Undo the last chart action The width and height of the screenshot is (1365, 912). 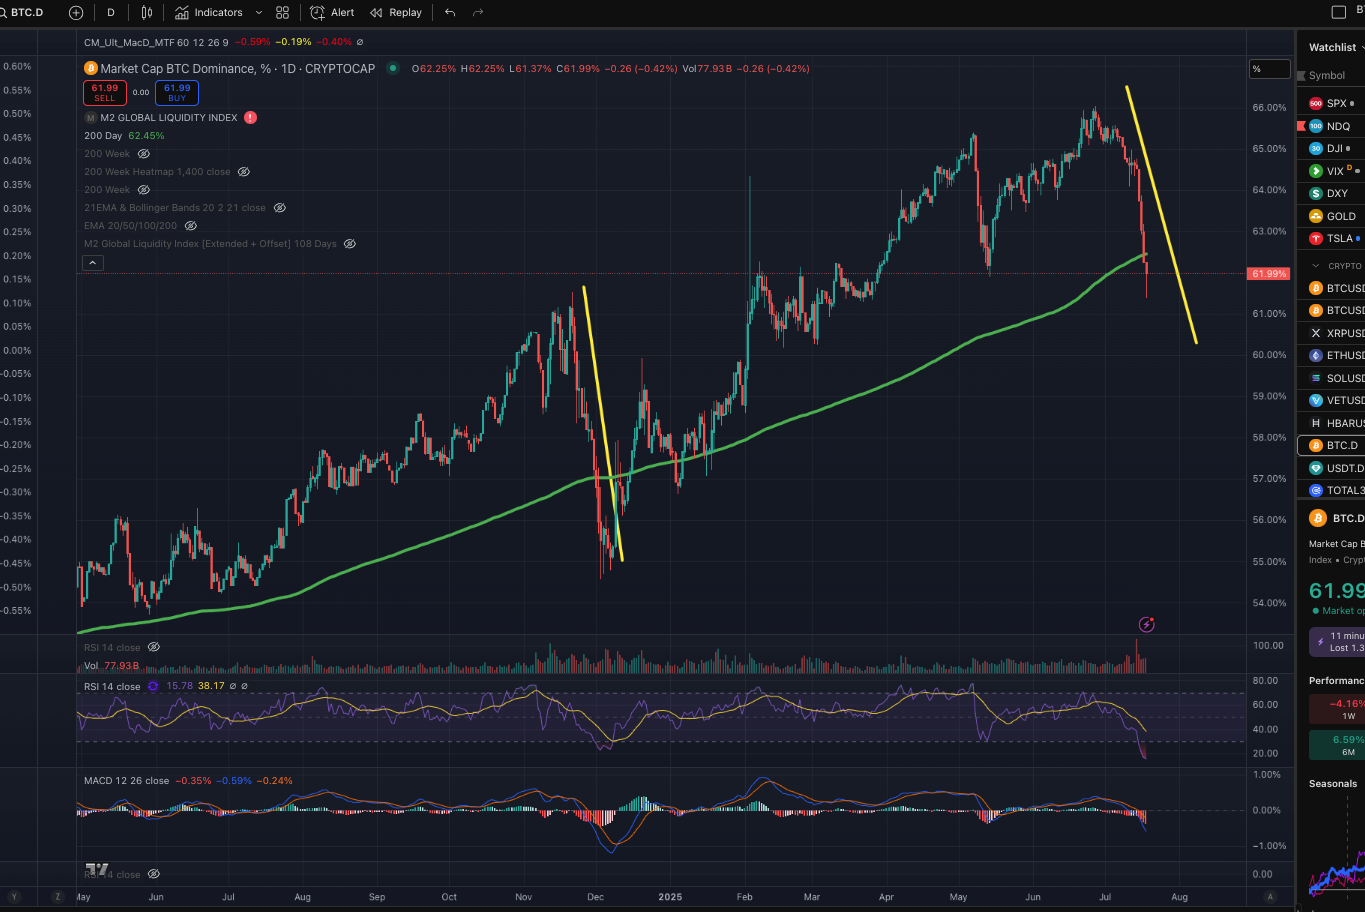(450, 12)
